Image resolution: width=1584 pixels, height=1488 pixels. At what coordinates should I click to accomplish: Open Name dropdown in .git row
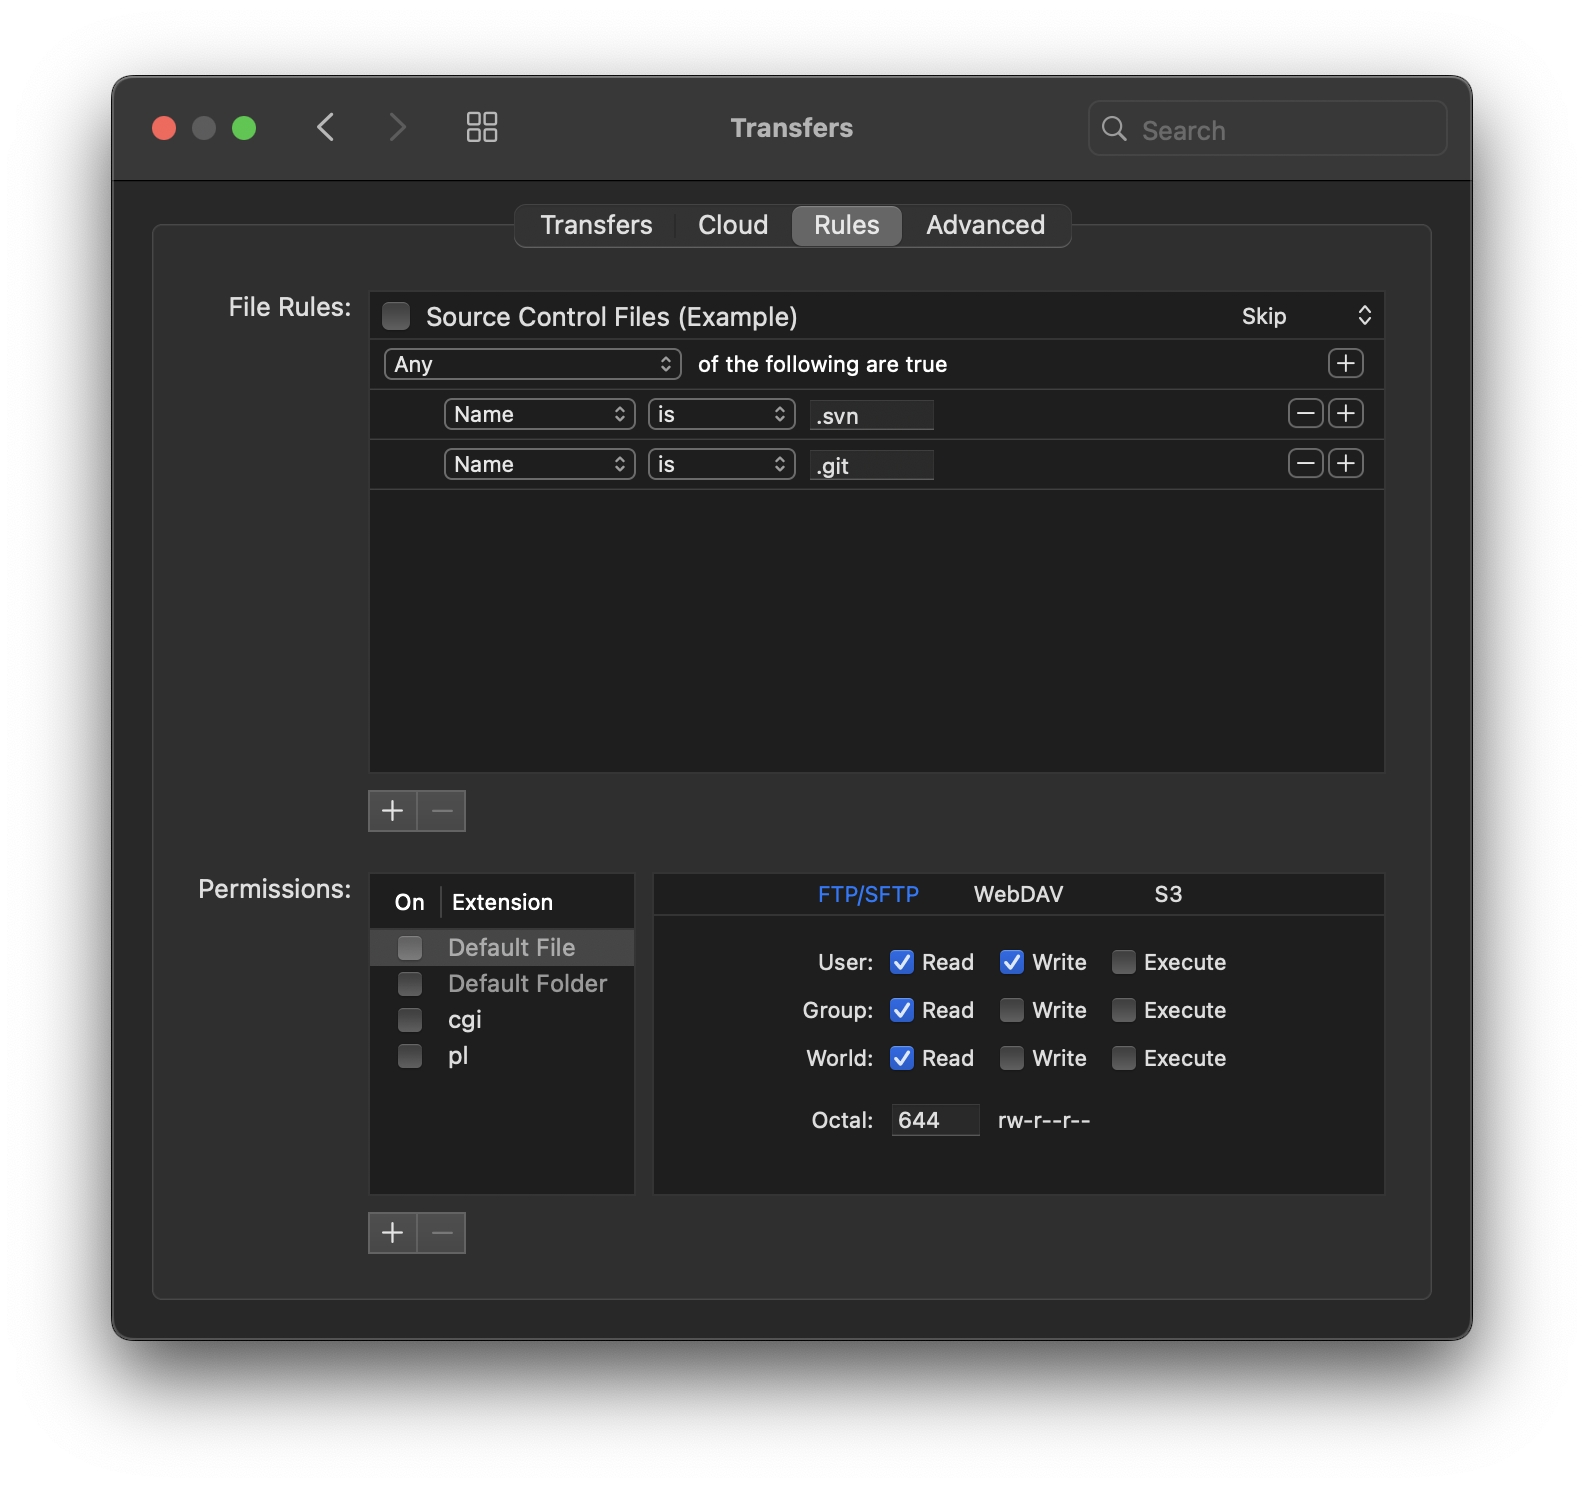pos(540,464)
